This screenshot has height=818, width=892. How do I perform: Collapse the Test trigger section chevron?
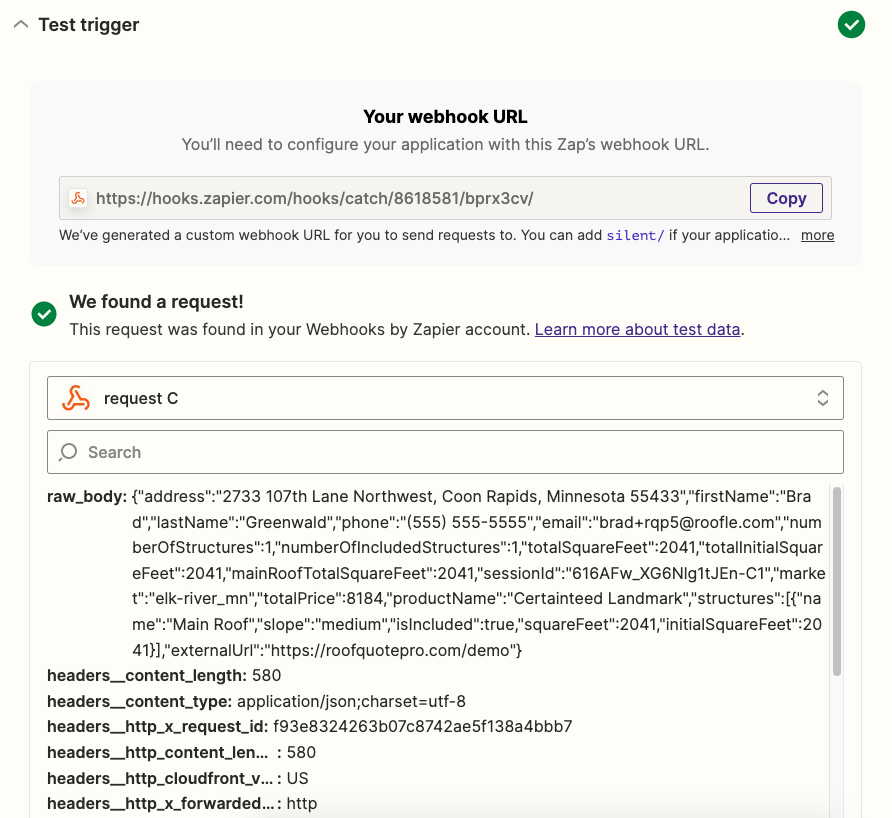21,24
